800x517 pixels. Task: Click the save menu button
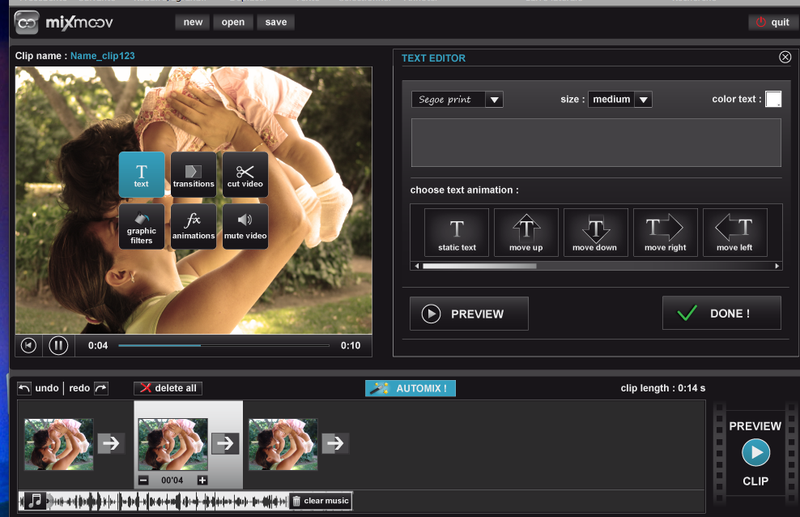coord(275,22)
